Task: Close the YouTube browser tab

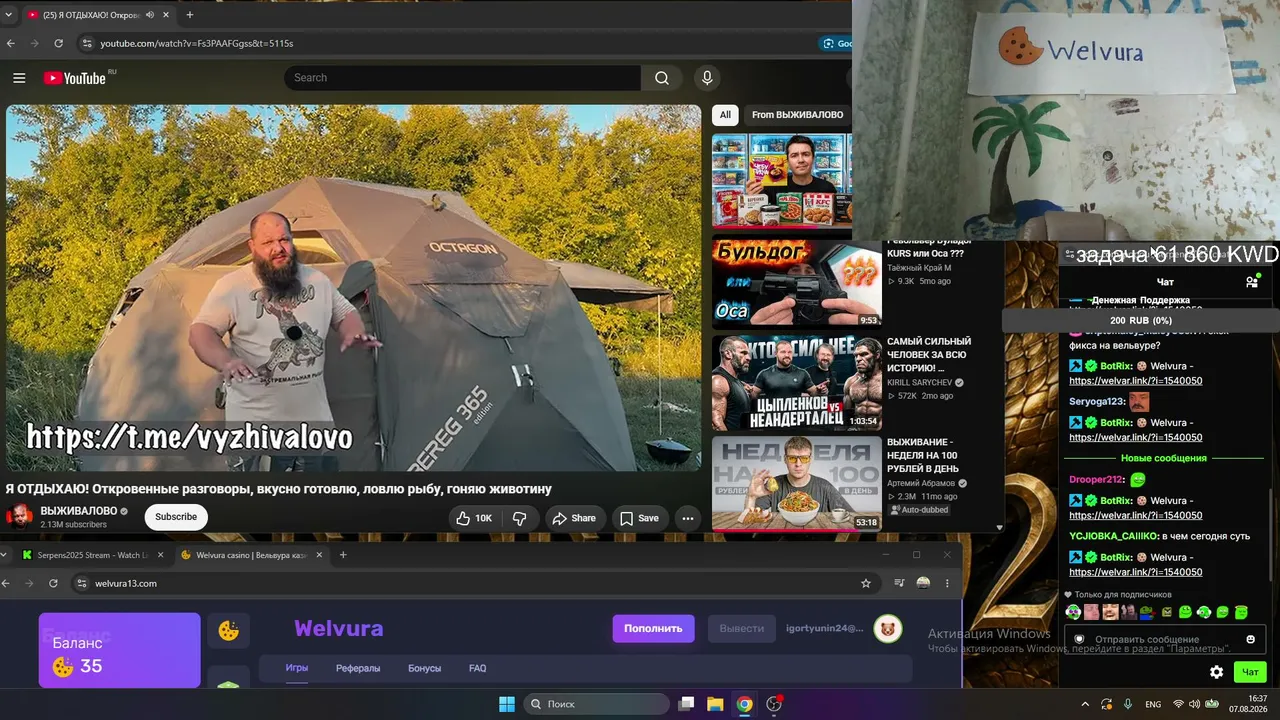Action: [164, 15]
